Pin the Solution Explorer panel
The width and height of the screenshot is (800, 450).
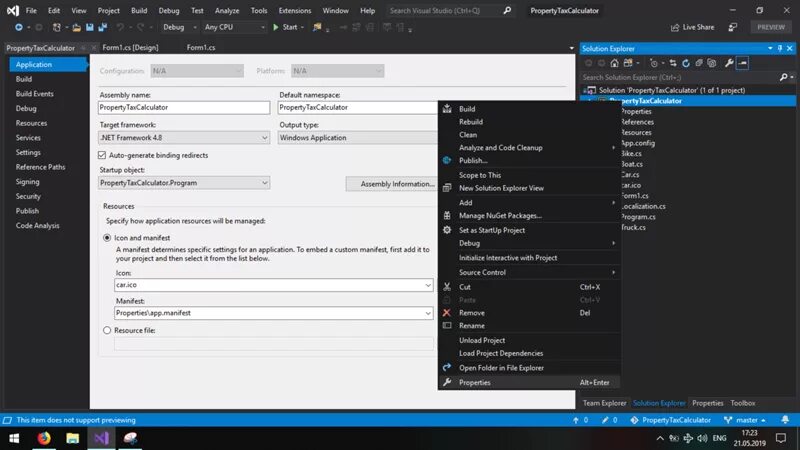[x=780, y=48]
